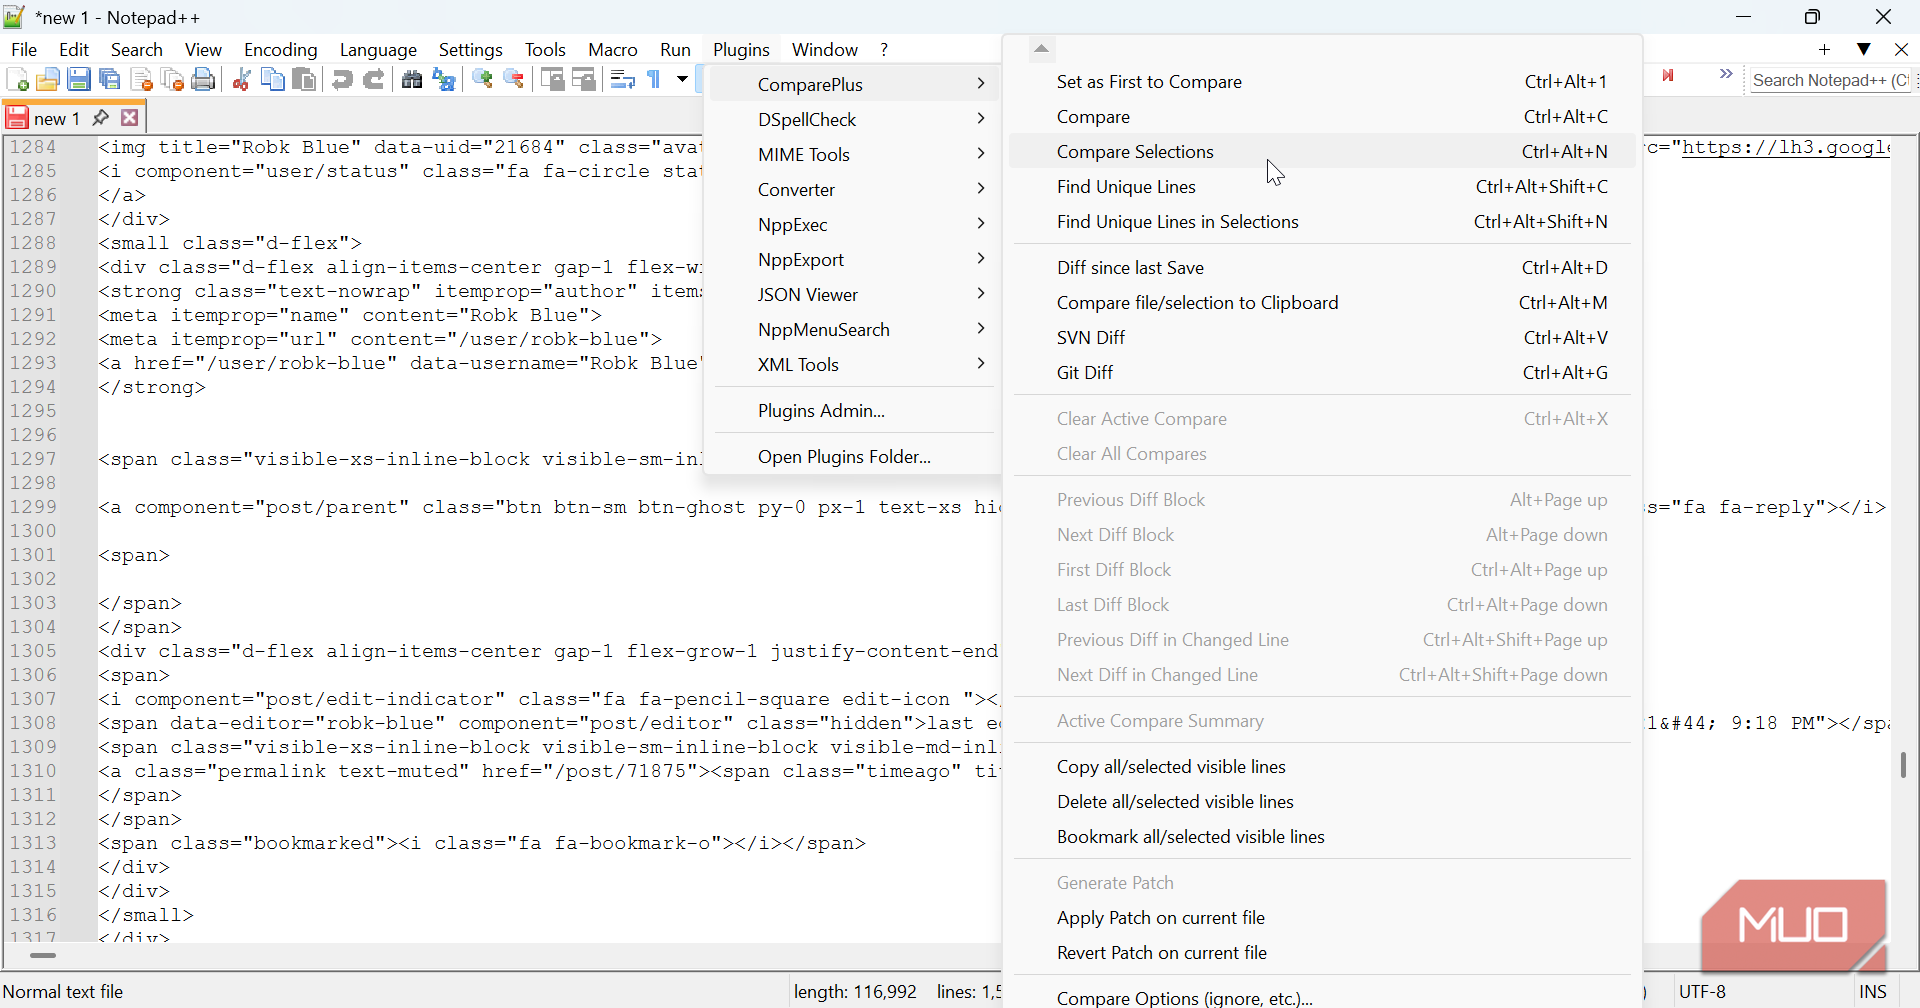This screenshot has width=1920, height=1008.
Task: Zoom in with the magnifier plus icon
Action: pos(482,80)
